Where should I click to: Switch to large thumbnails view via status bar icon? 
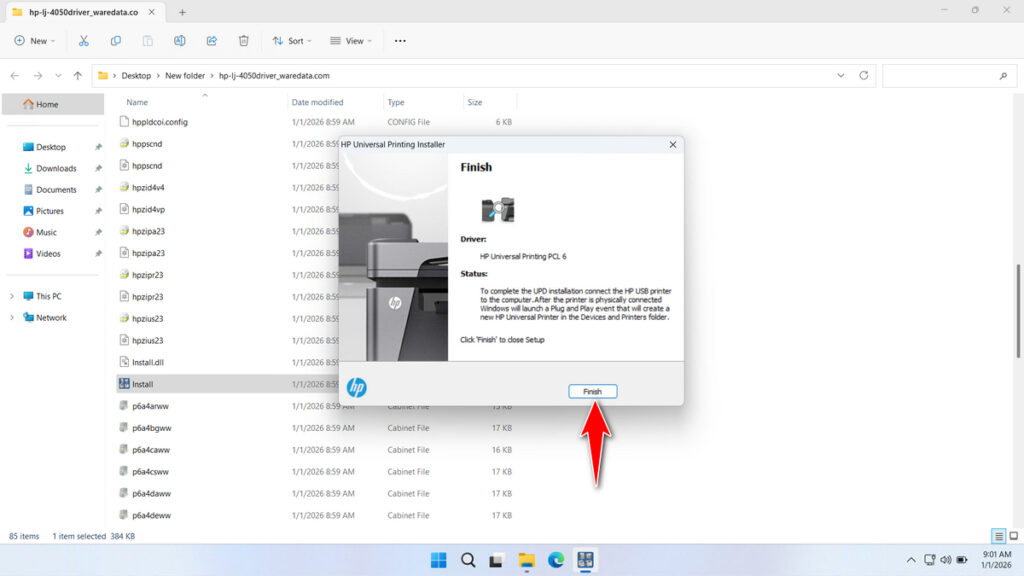pos(1012,536)
